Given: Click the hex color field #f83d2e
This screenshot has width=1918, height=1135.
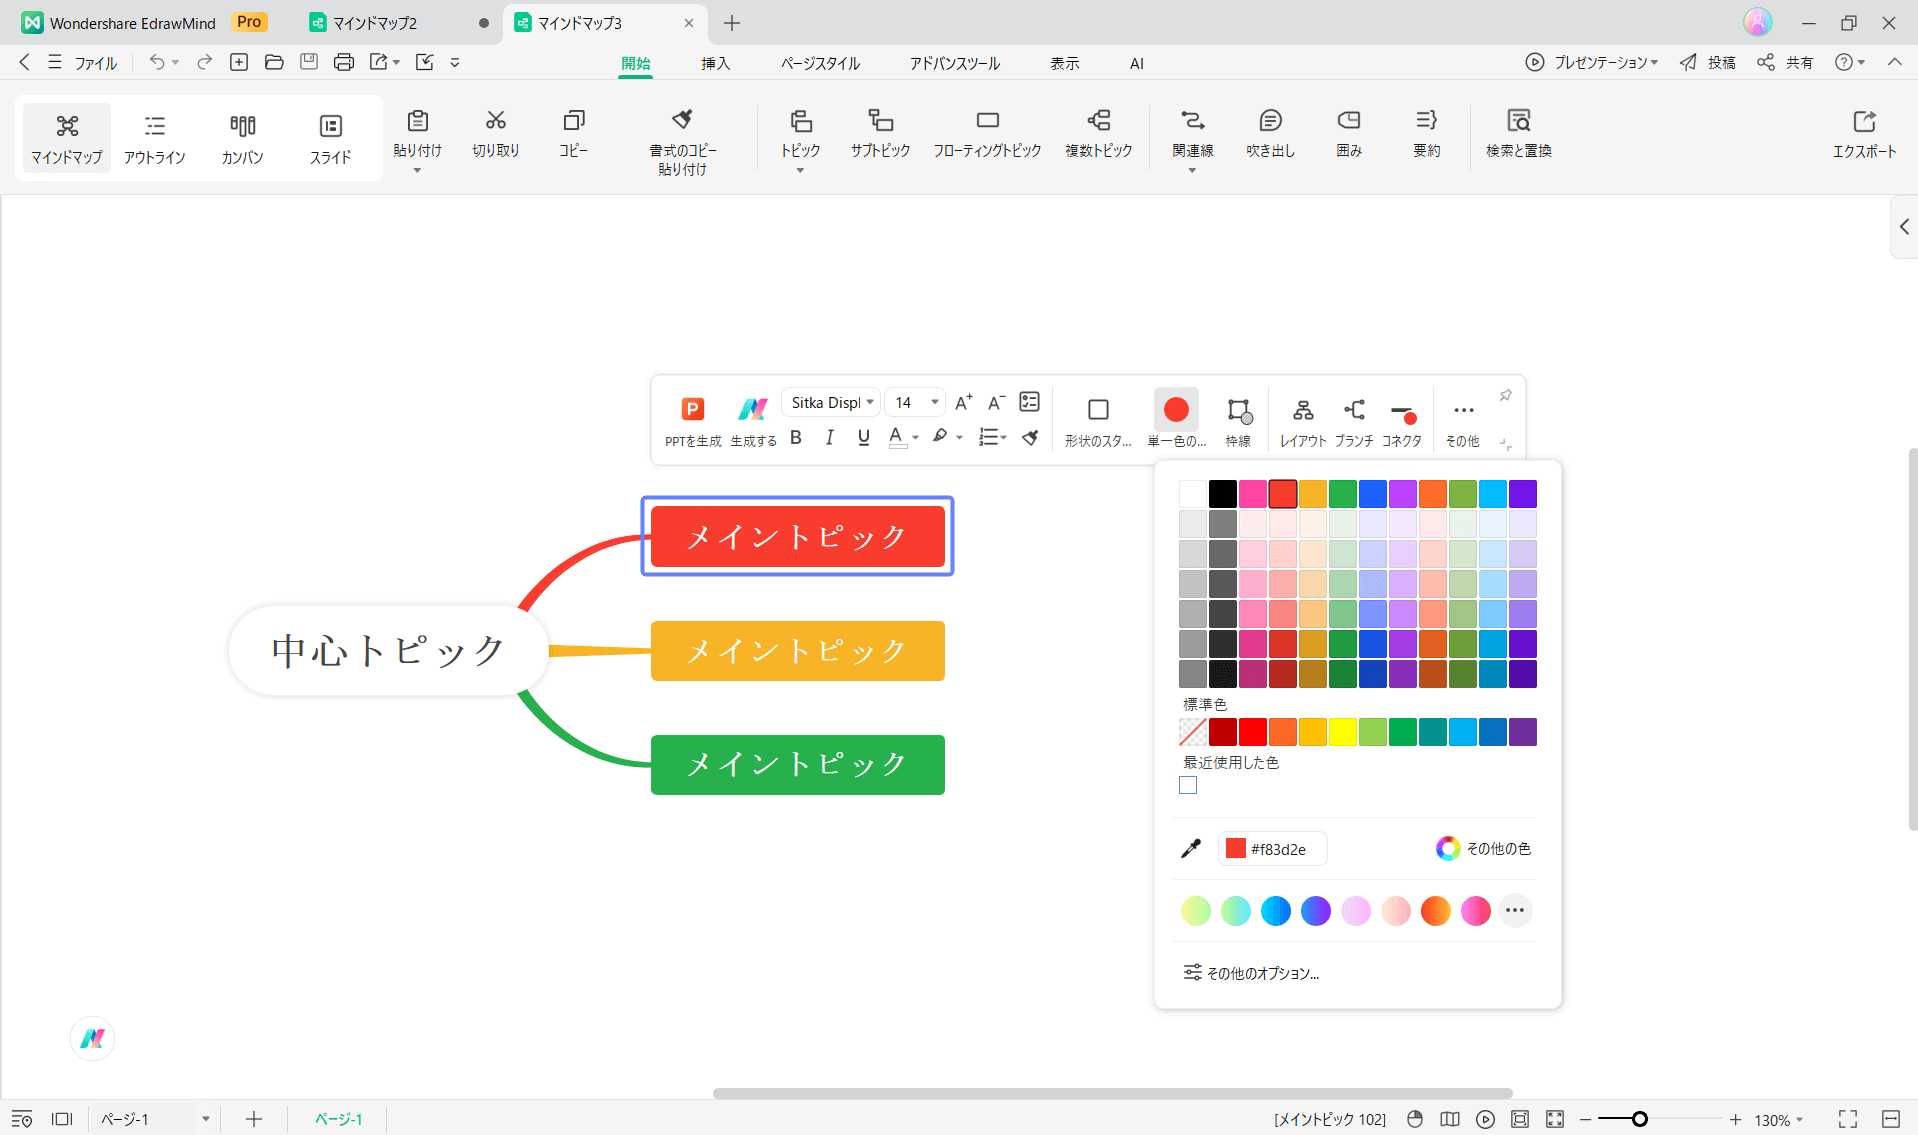Looking at the screenshot, I should click(x=1272, y=848).
